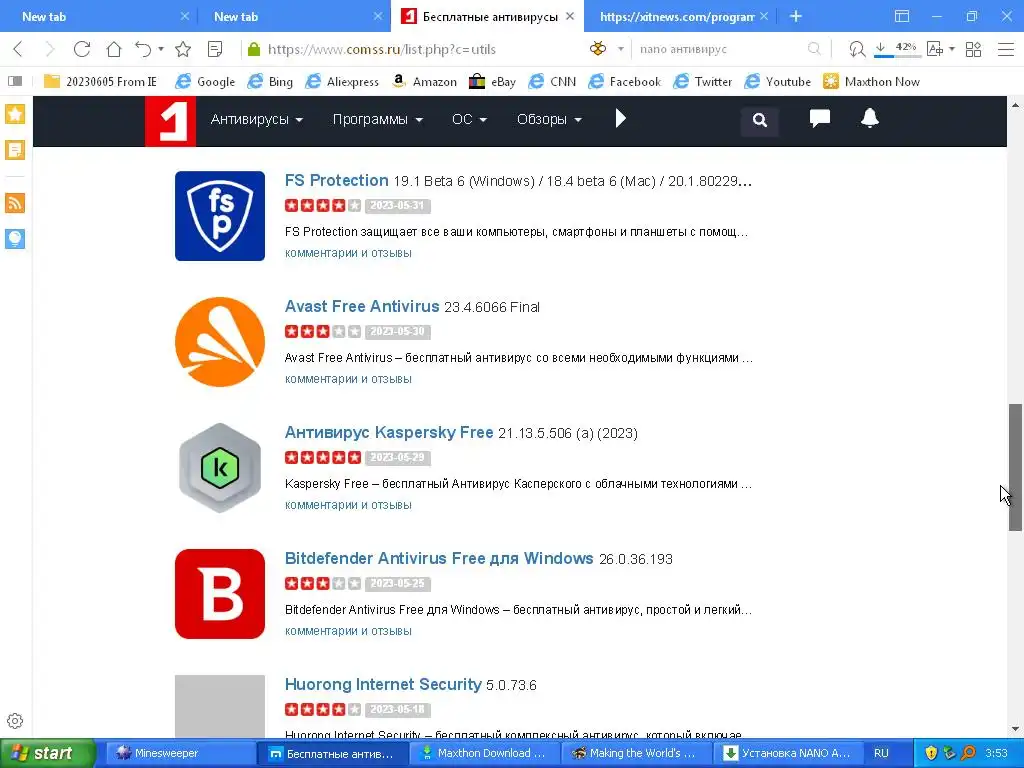1024x768 pixels.
Task: Open Favorites star in left sidebar
Action: (x=15, y=114)
